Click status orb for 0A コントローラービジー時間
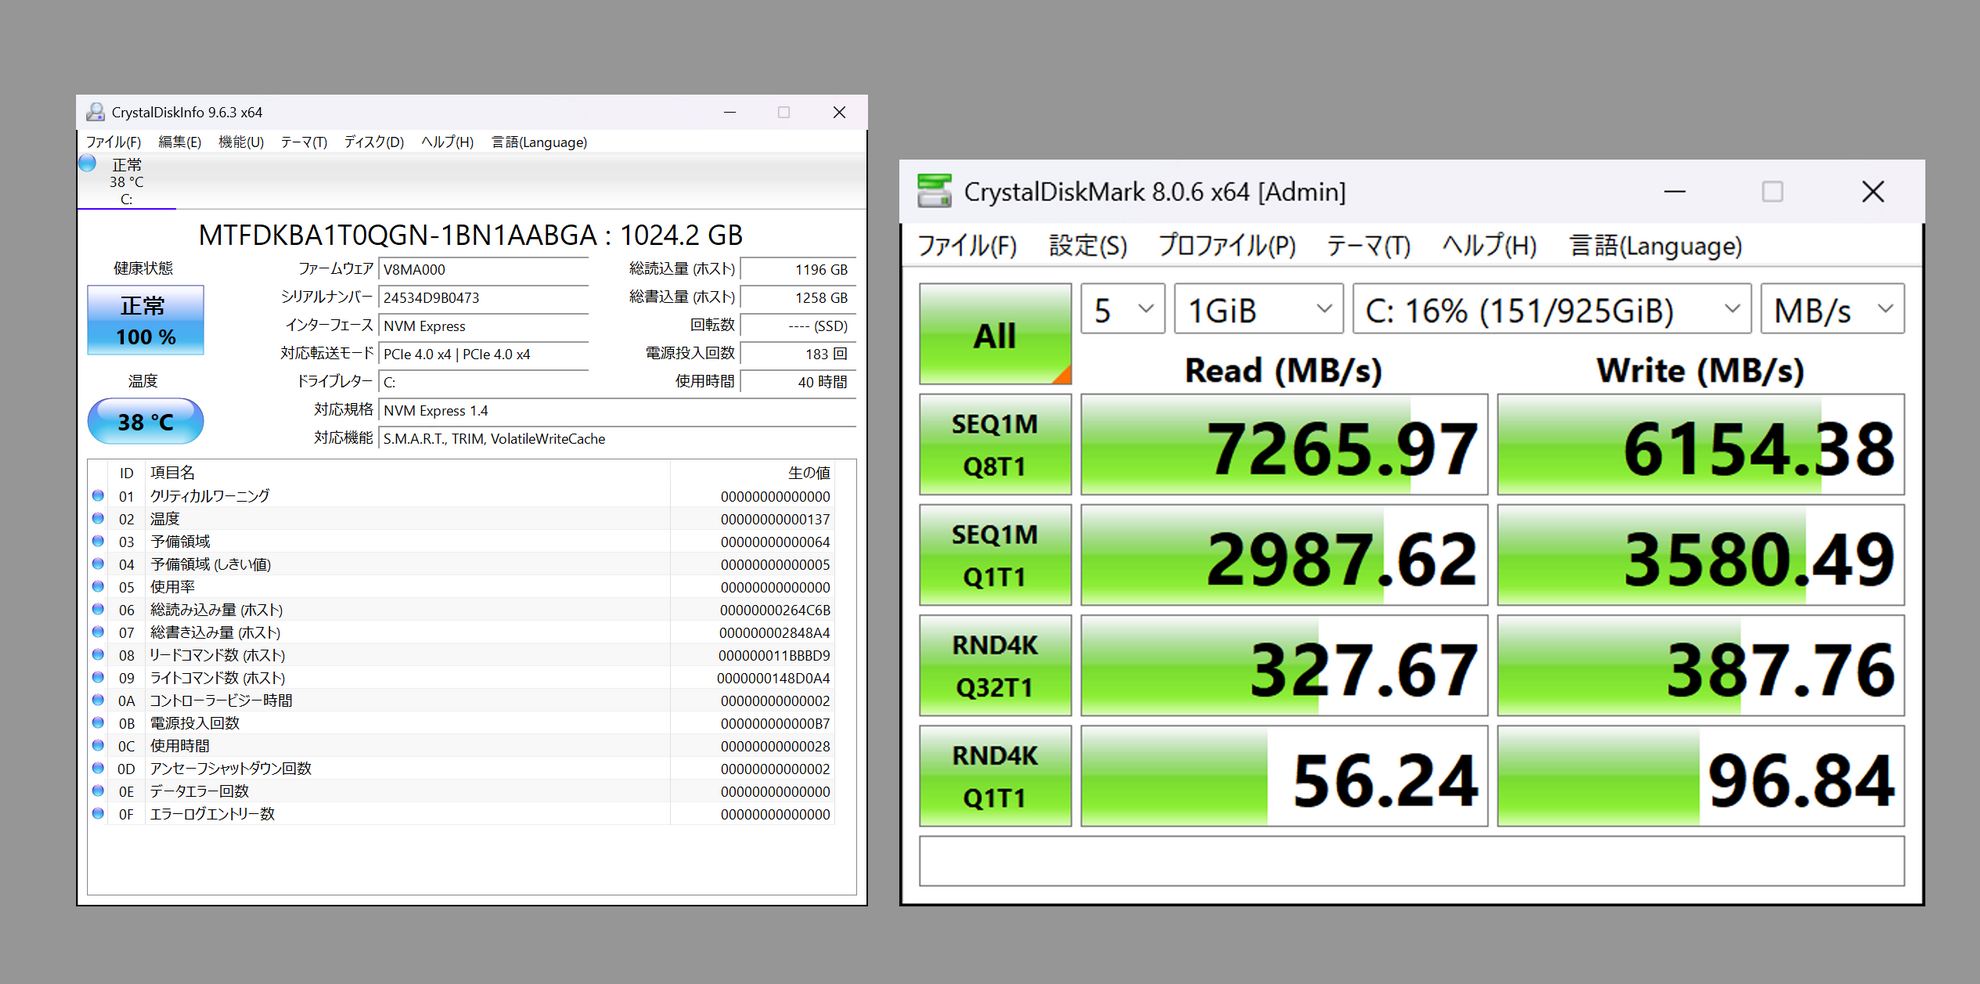The image size is (1980, 984). (x=98, y=700)
